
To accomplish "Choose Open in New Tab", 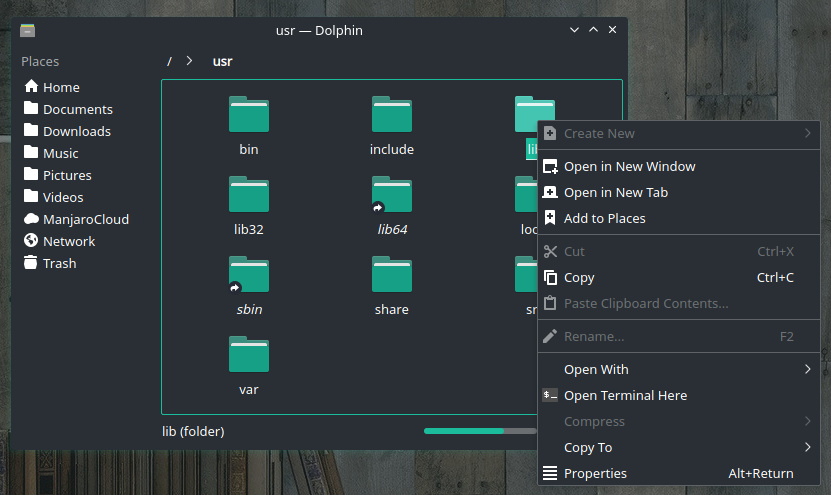I will [679, 192].
